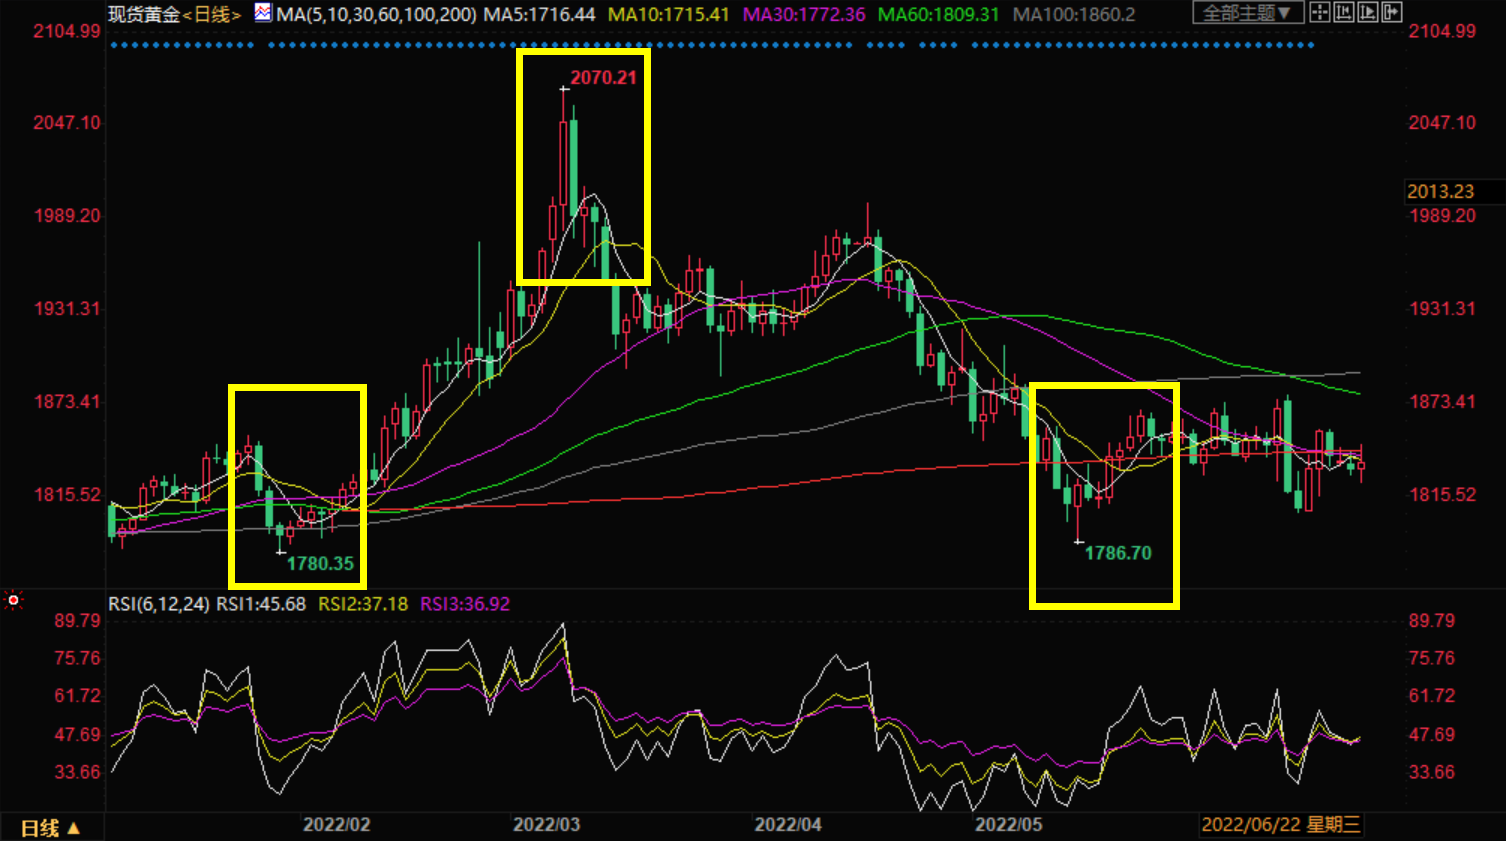
Task: Click the 2022/03 date on time axis
Action: pos(546,825)
